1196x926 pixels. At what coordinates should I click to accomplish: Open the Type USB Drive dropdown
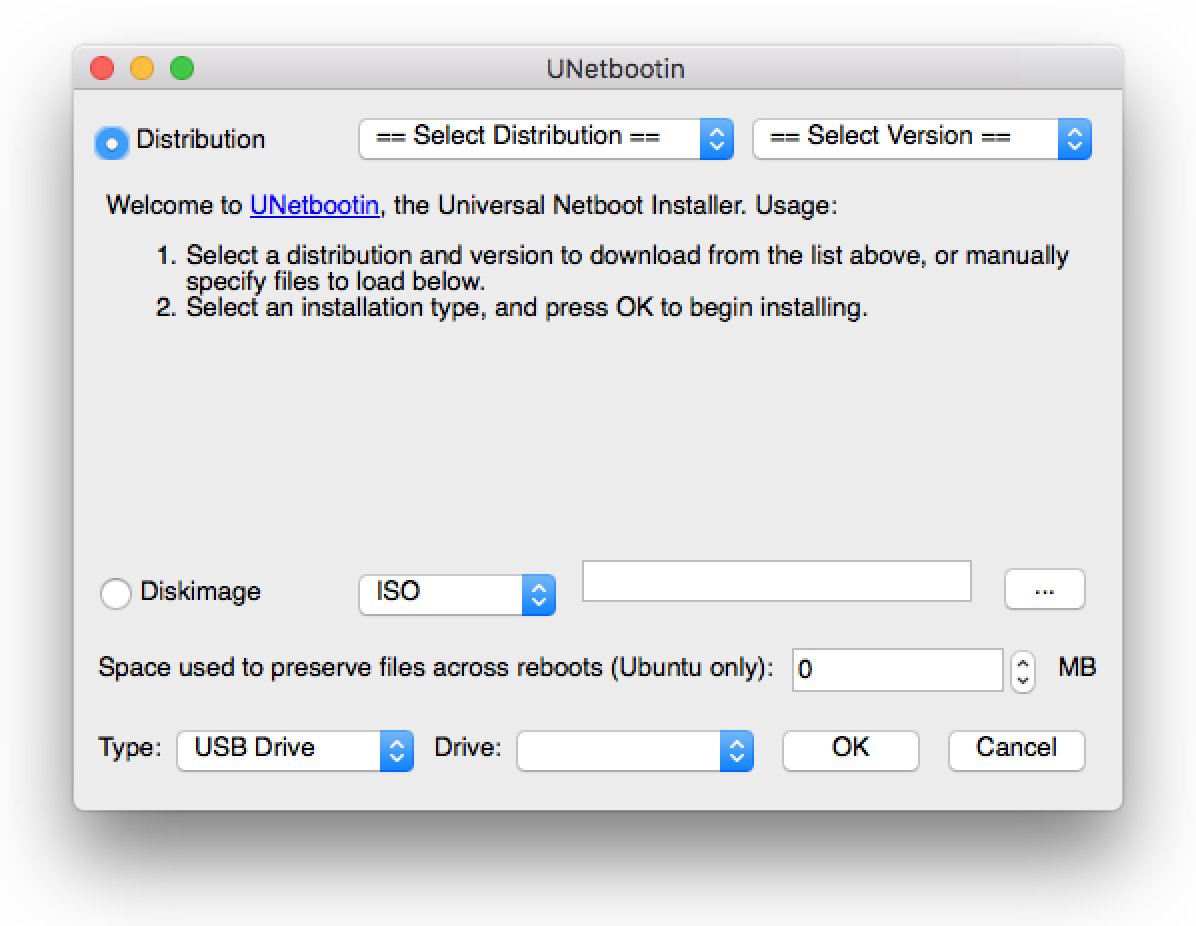(x=295, y=751)
